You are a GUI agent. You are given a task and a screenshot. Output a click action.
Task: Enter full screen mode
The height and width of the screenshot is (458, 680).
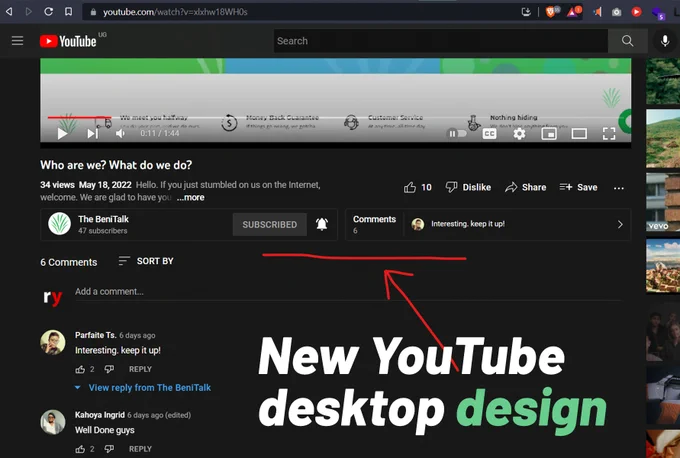click(609, 134)
